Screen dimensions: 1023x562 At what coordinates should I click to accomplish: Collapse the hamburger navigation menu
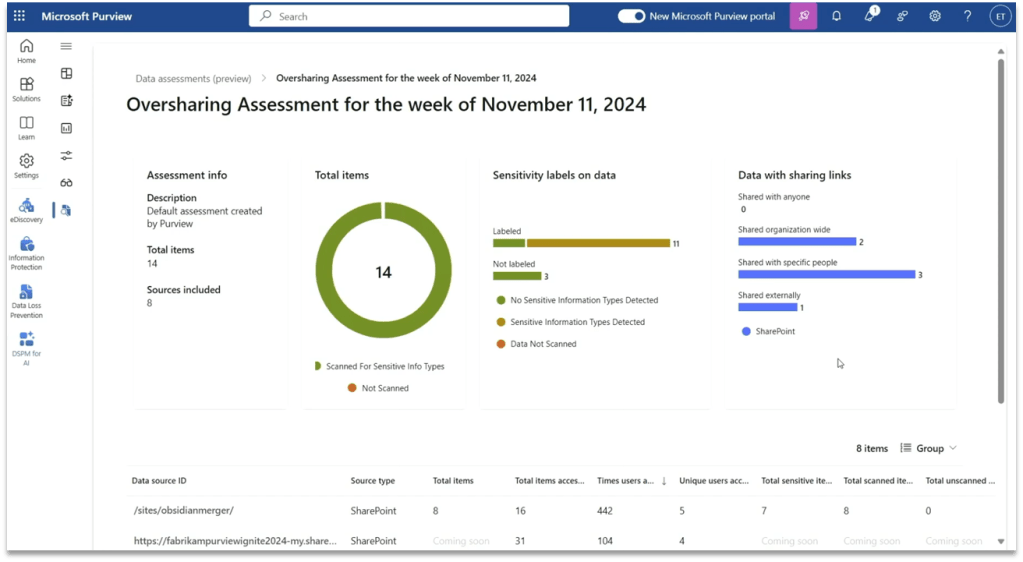point(66,46)
